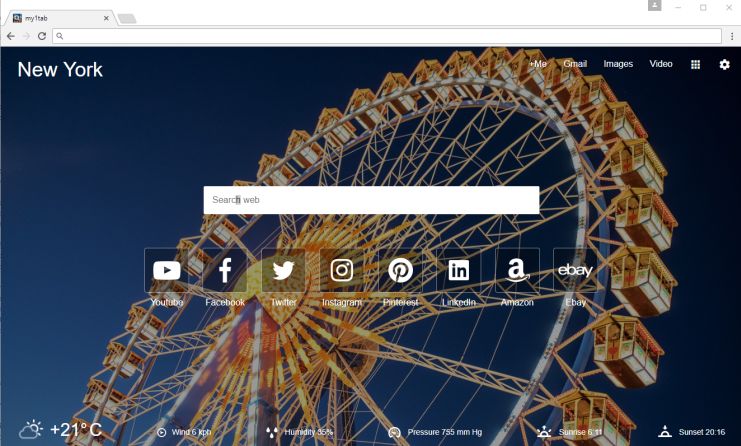Select the my1tab browser tab
This screenshot has height=446, width=741.
[59, 18]
